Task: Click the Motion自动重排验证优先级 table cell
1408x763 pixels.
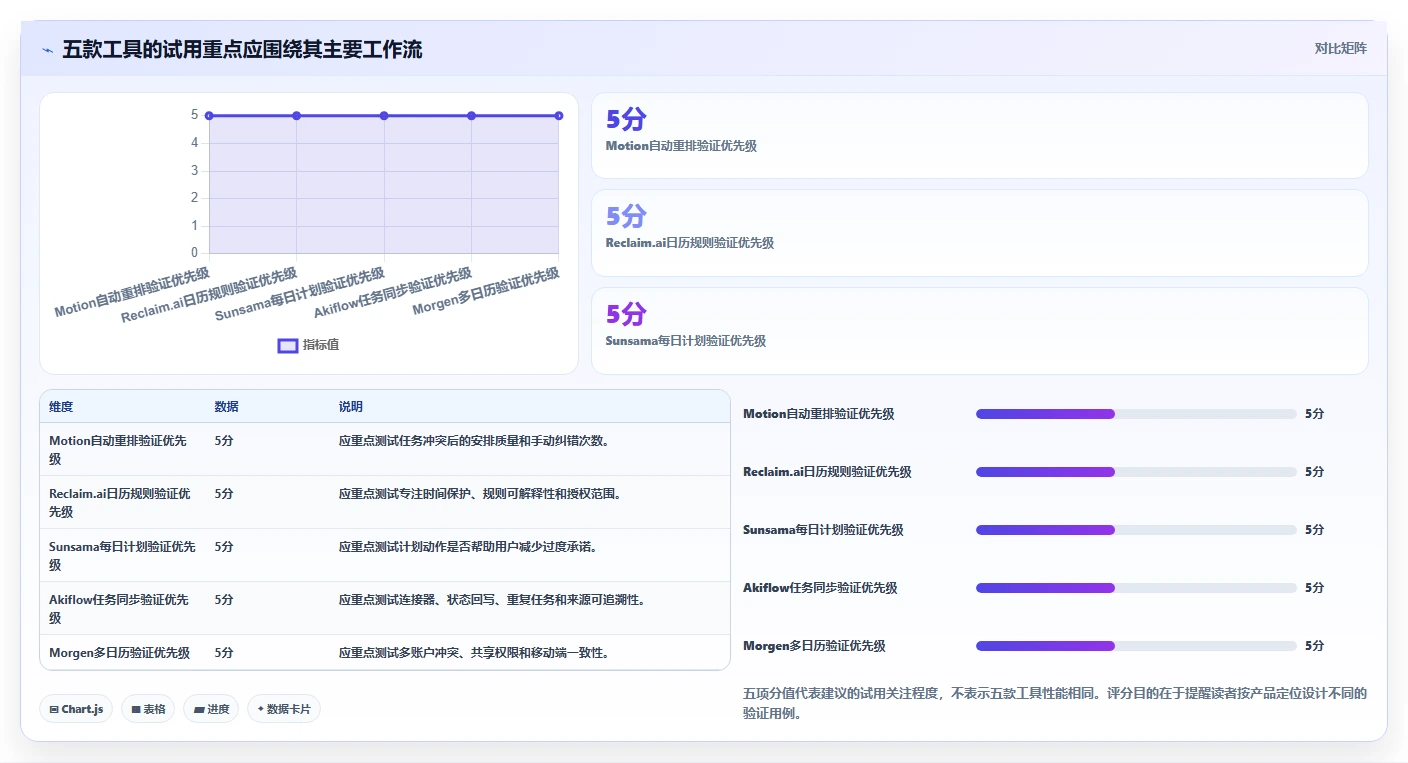Action: (x=122, y=449)
